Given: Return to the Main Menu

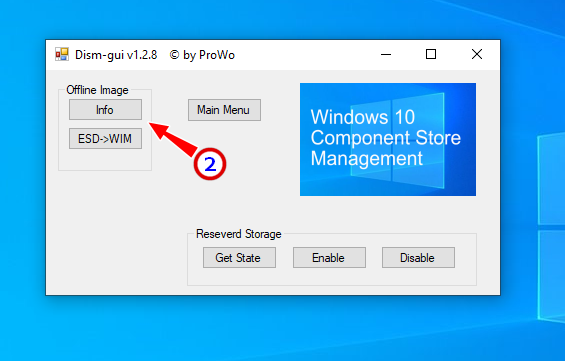Looking at the screenshot, I should click(224, 110).
